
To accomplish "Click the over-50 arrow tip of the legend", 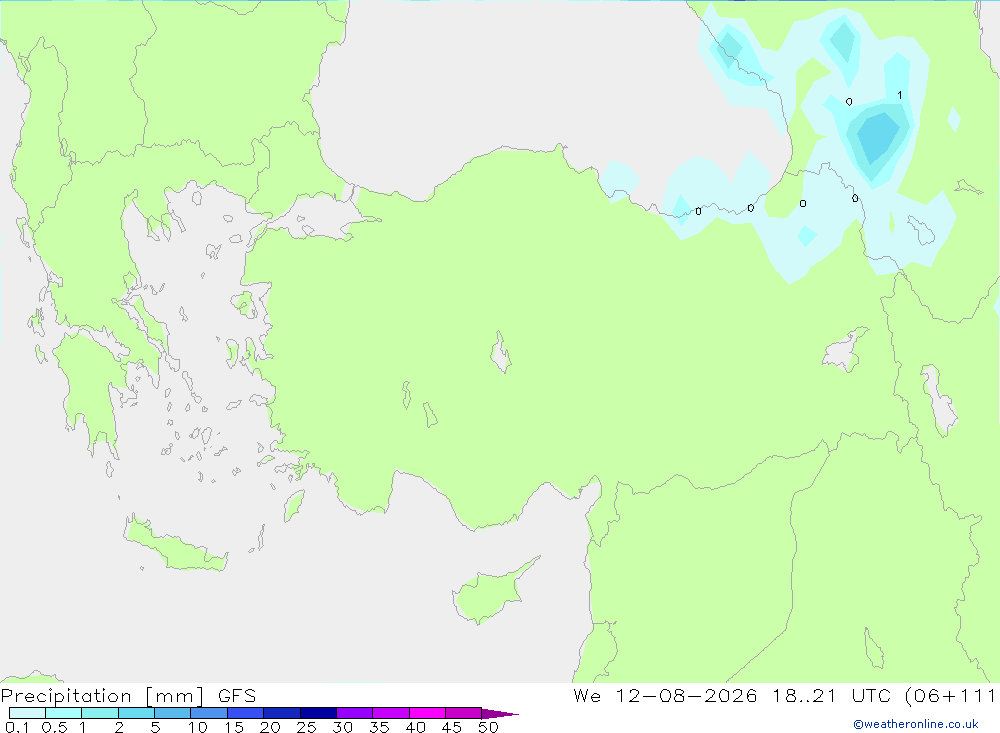I will [501, 714].
